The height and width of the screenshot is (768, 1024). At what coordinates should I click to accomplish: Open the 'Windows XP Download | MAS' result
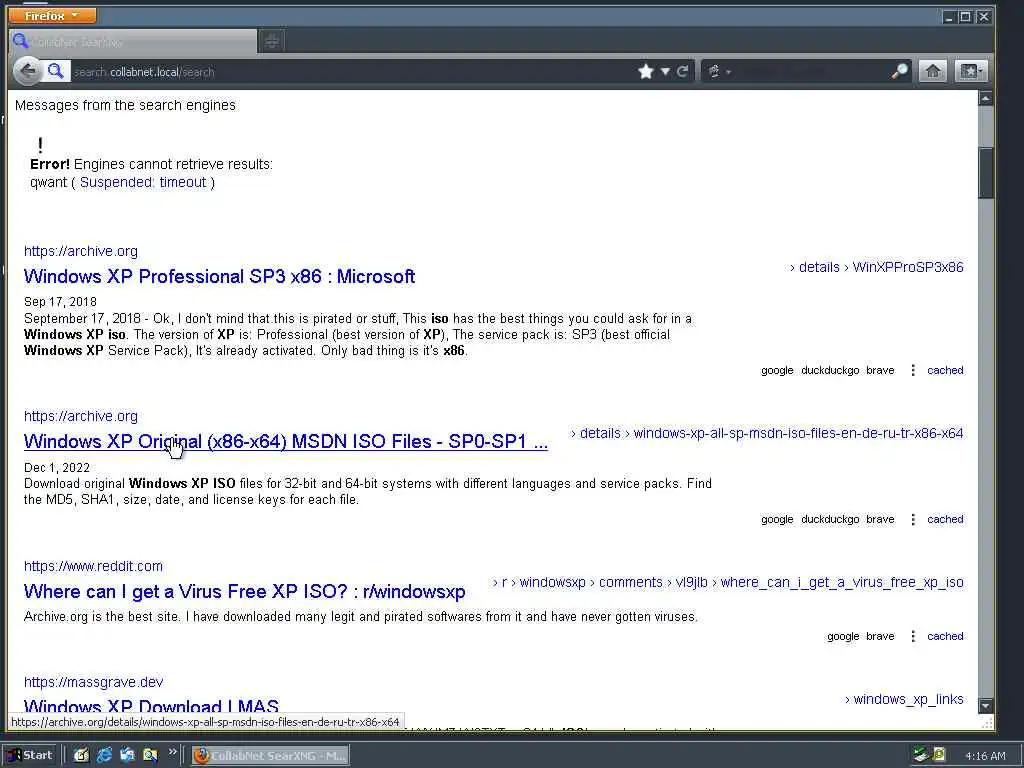tap(151, 705)
